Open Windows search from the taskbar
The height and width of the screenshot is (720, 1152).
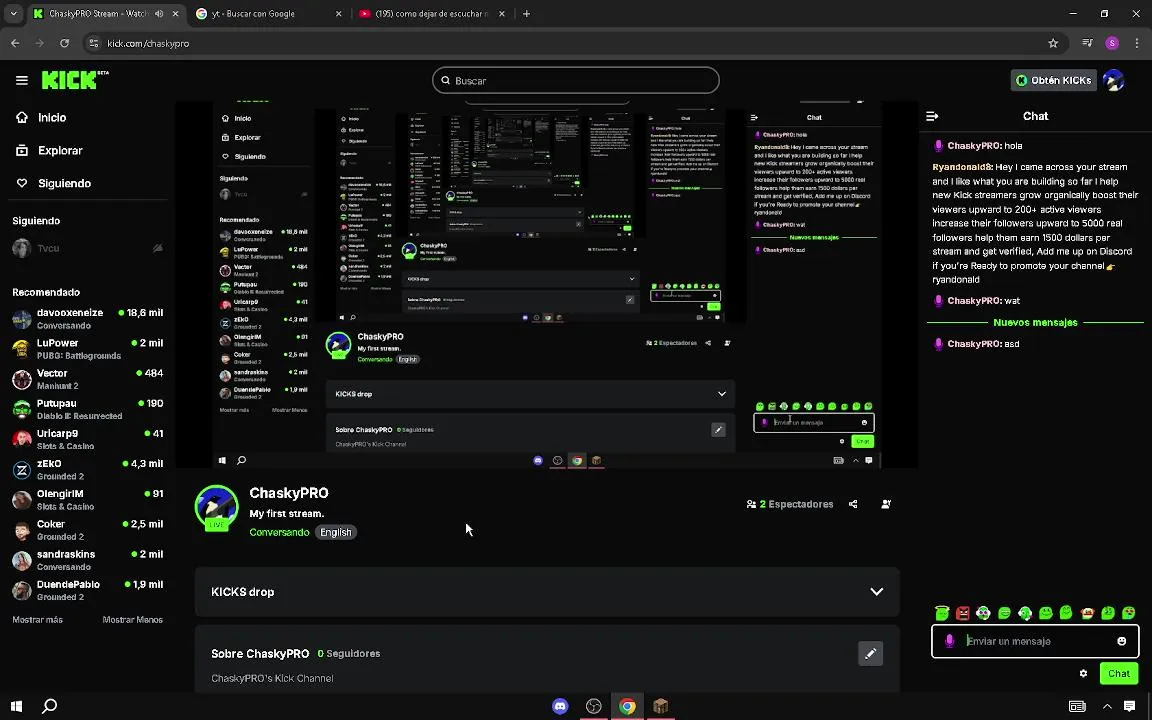pos(49,706)
